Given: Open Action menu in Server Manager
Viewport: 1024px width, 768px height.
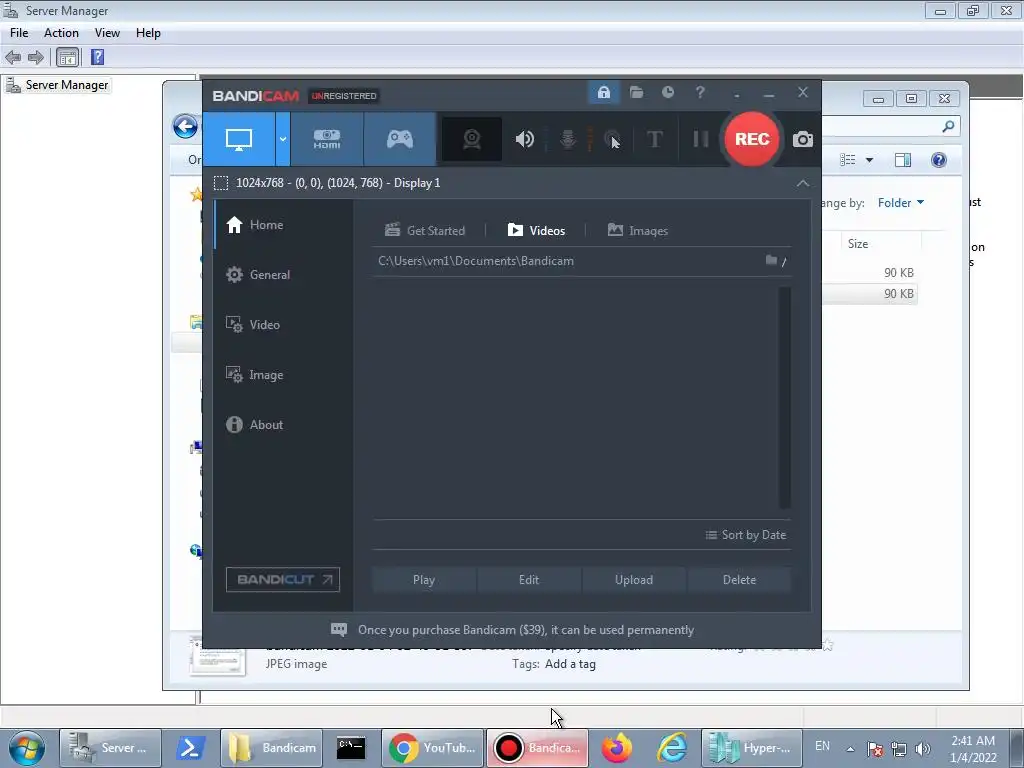Looking at the screenshot, I should click(x=61, y=33).
